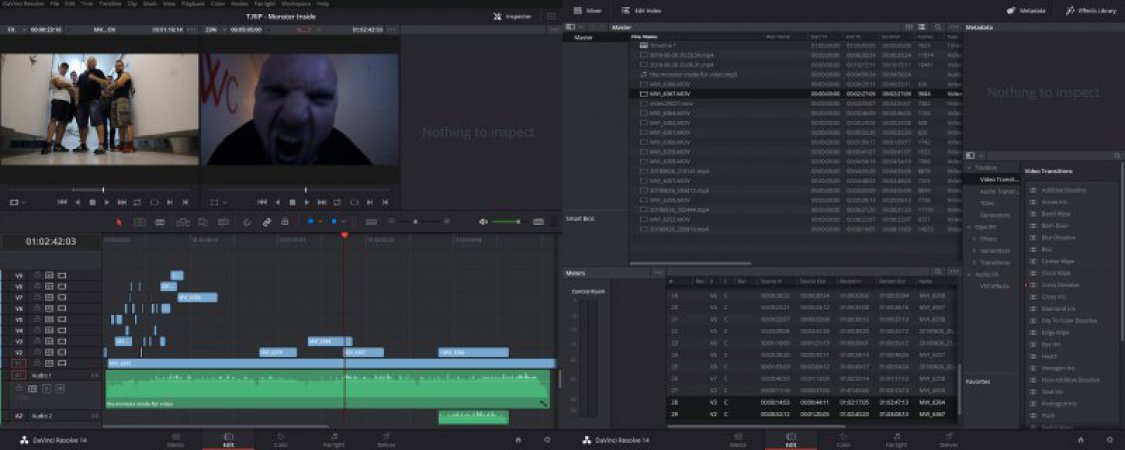Choose the trim edit mode tool
The image size is (1125, 450).
139,222
